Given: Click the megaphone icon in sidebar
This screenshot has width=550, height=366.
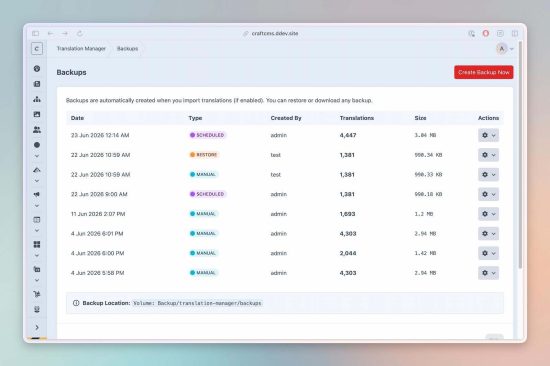Looking at the screenshot, I should pos(37,194).
